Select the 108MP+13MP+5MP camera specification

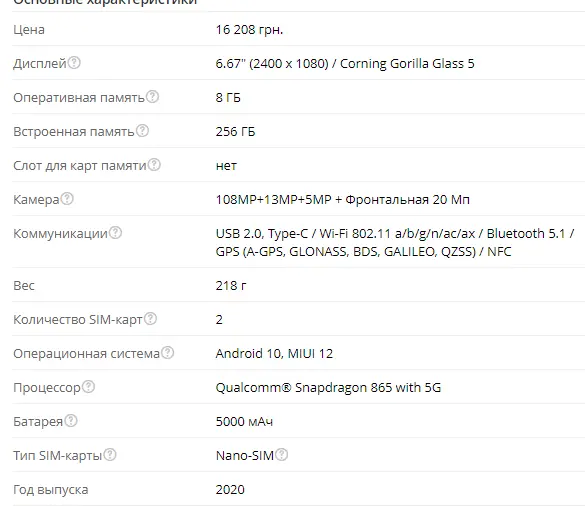273,200
